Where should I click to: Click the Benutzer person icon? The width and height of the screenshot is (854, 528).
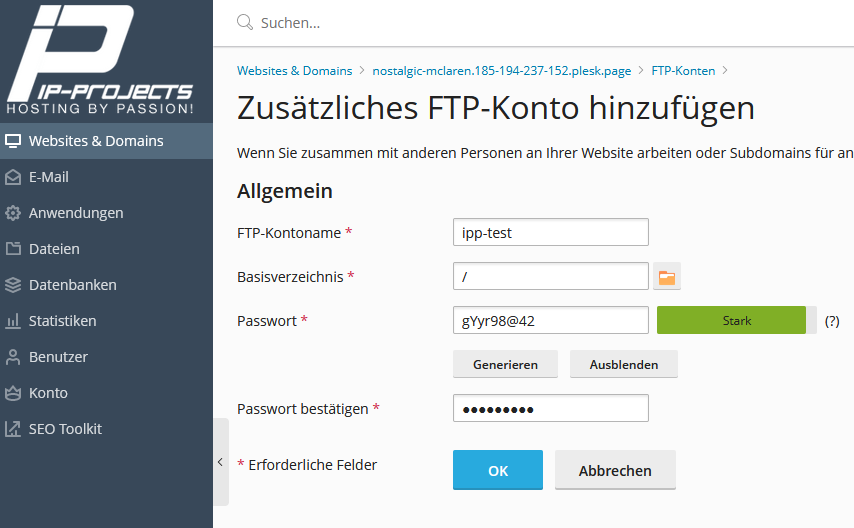(x=13, y=357)
